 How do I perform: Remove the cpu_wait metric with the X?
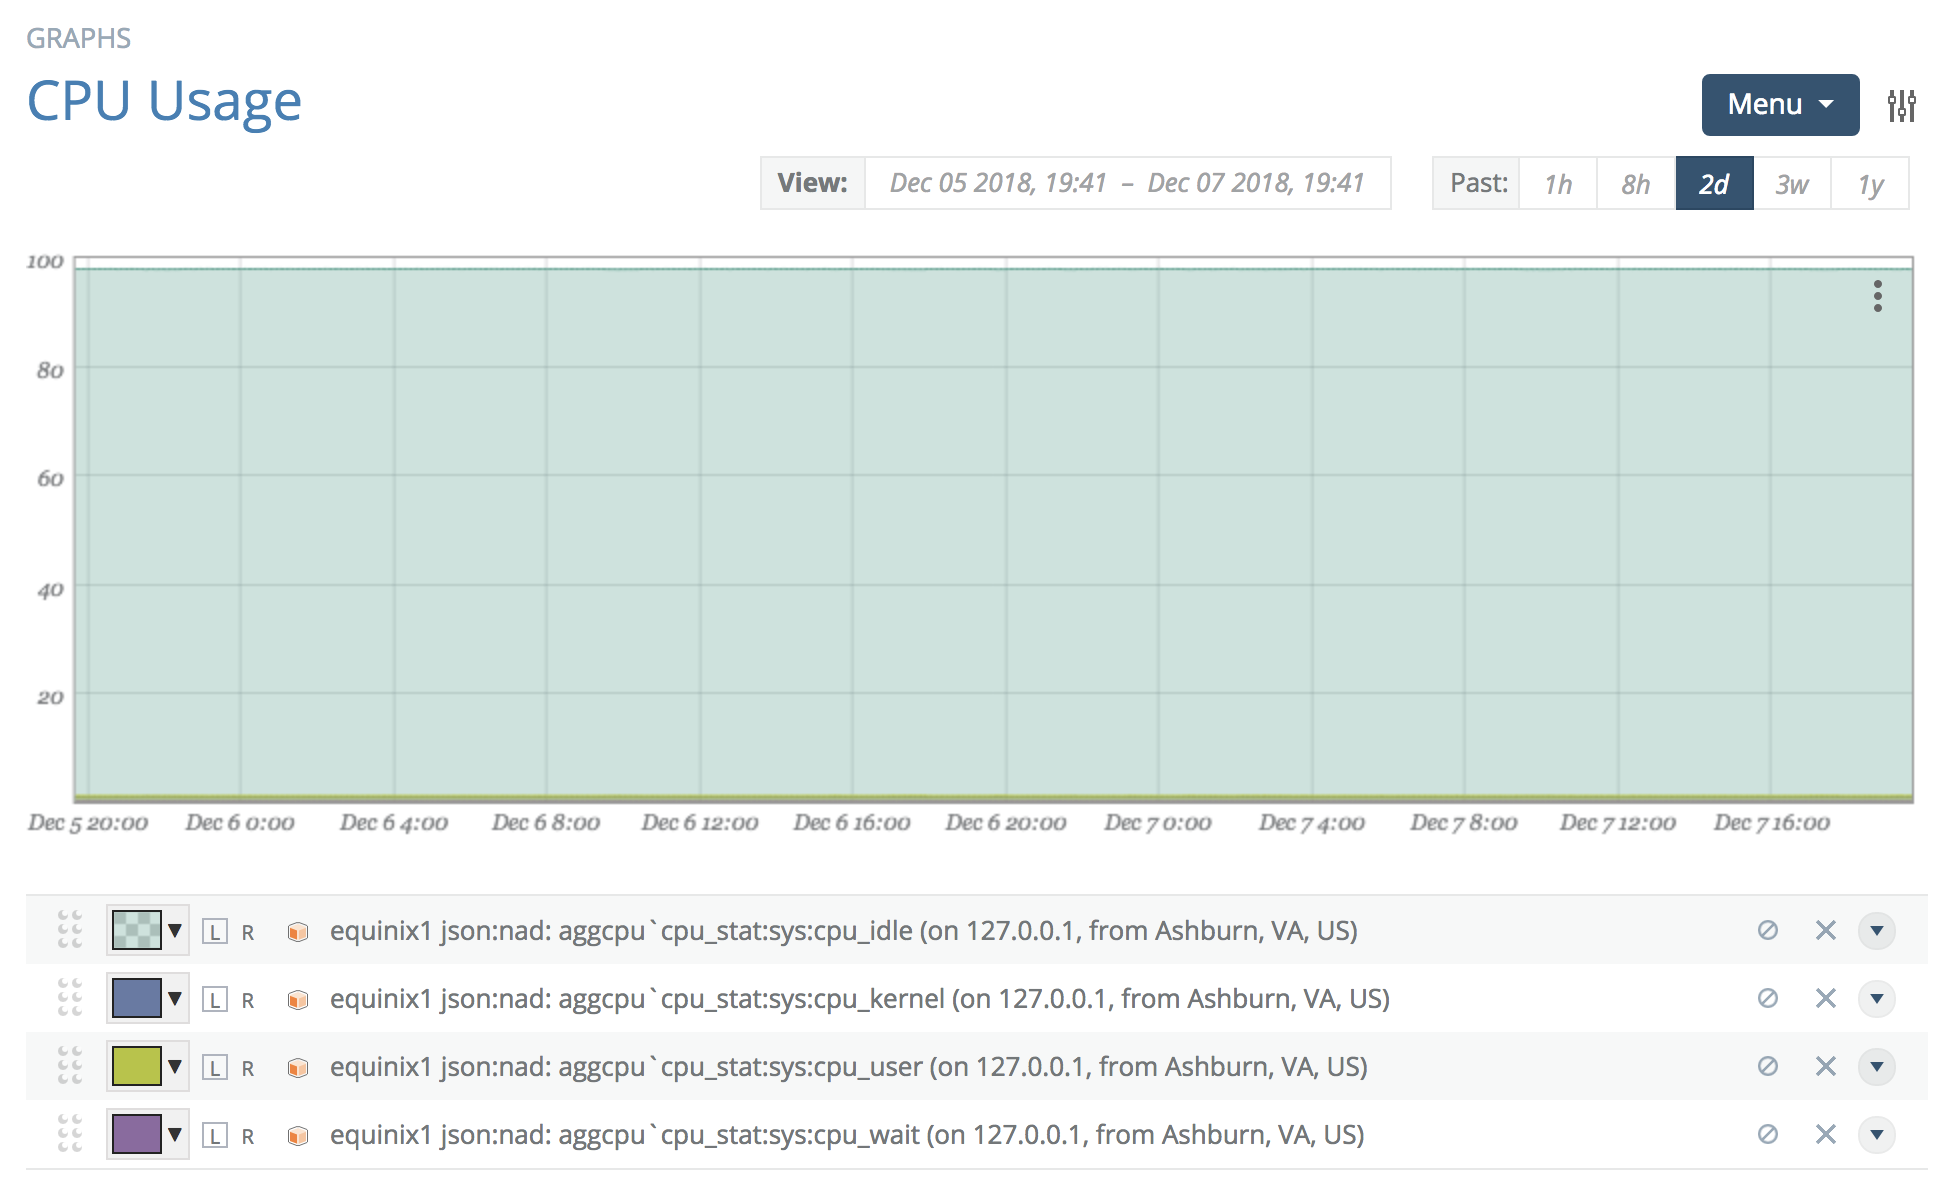coord(1824,1135)
